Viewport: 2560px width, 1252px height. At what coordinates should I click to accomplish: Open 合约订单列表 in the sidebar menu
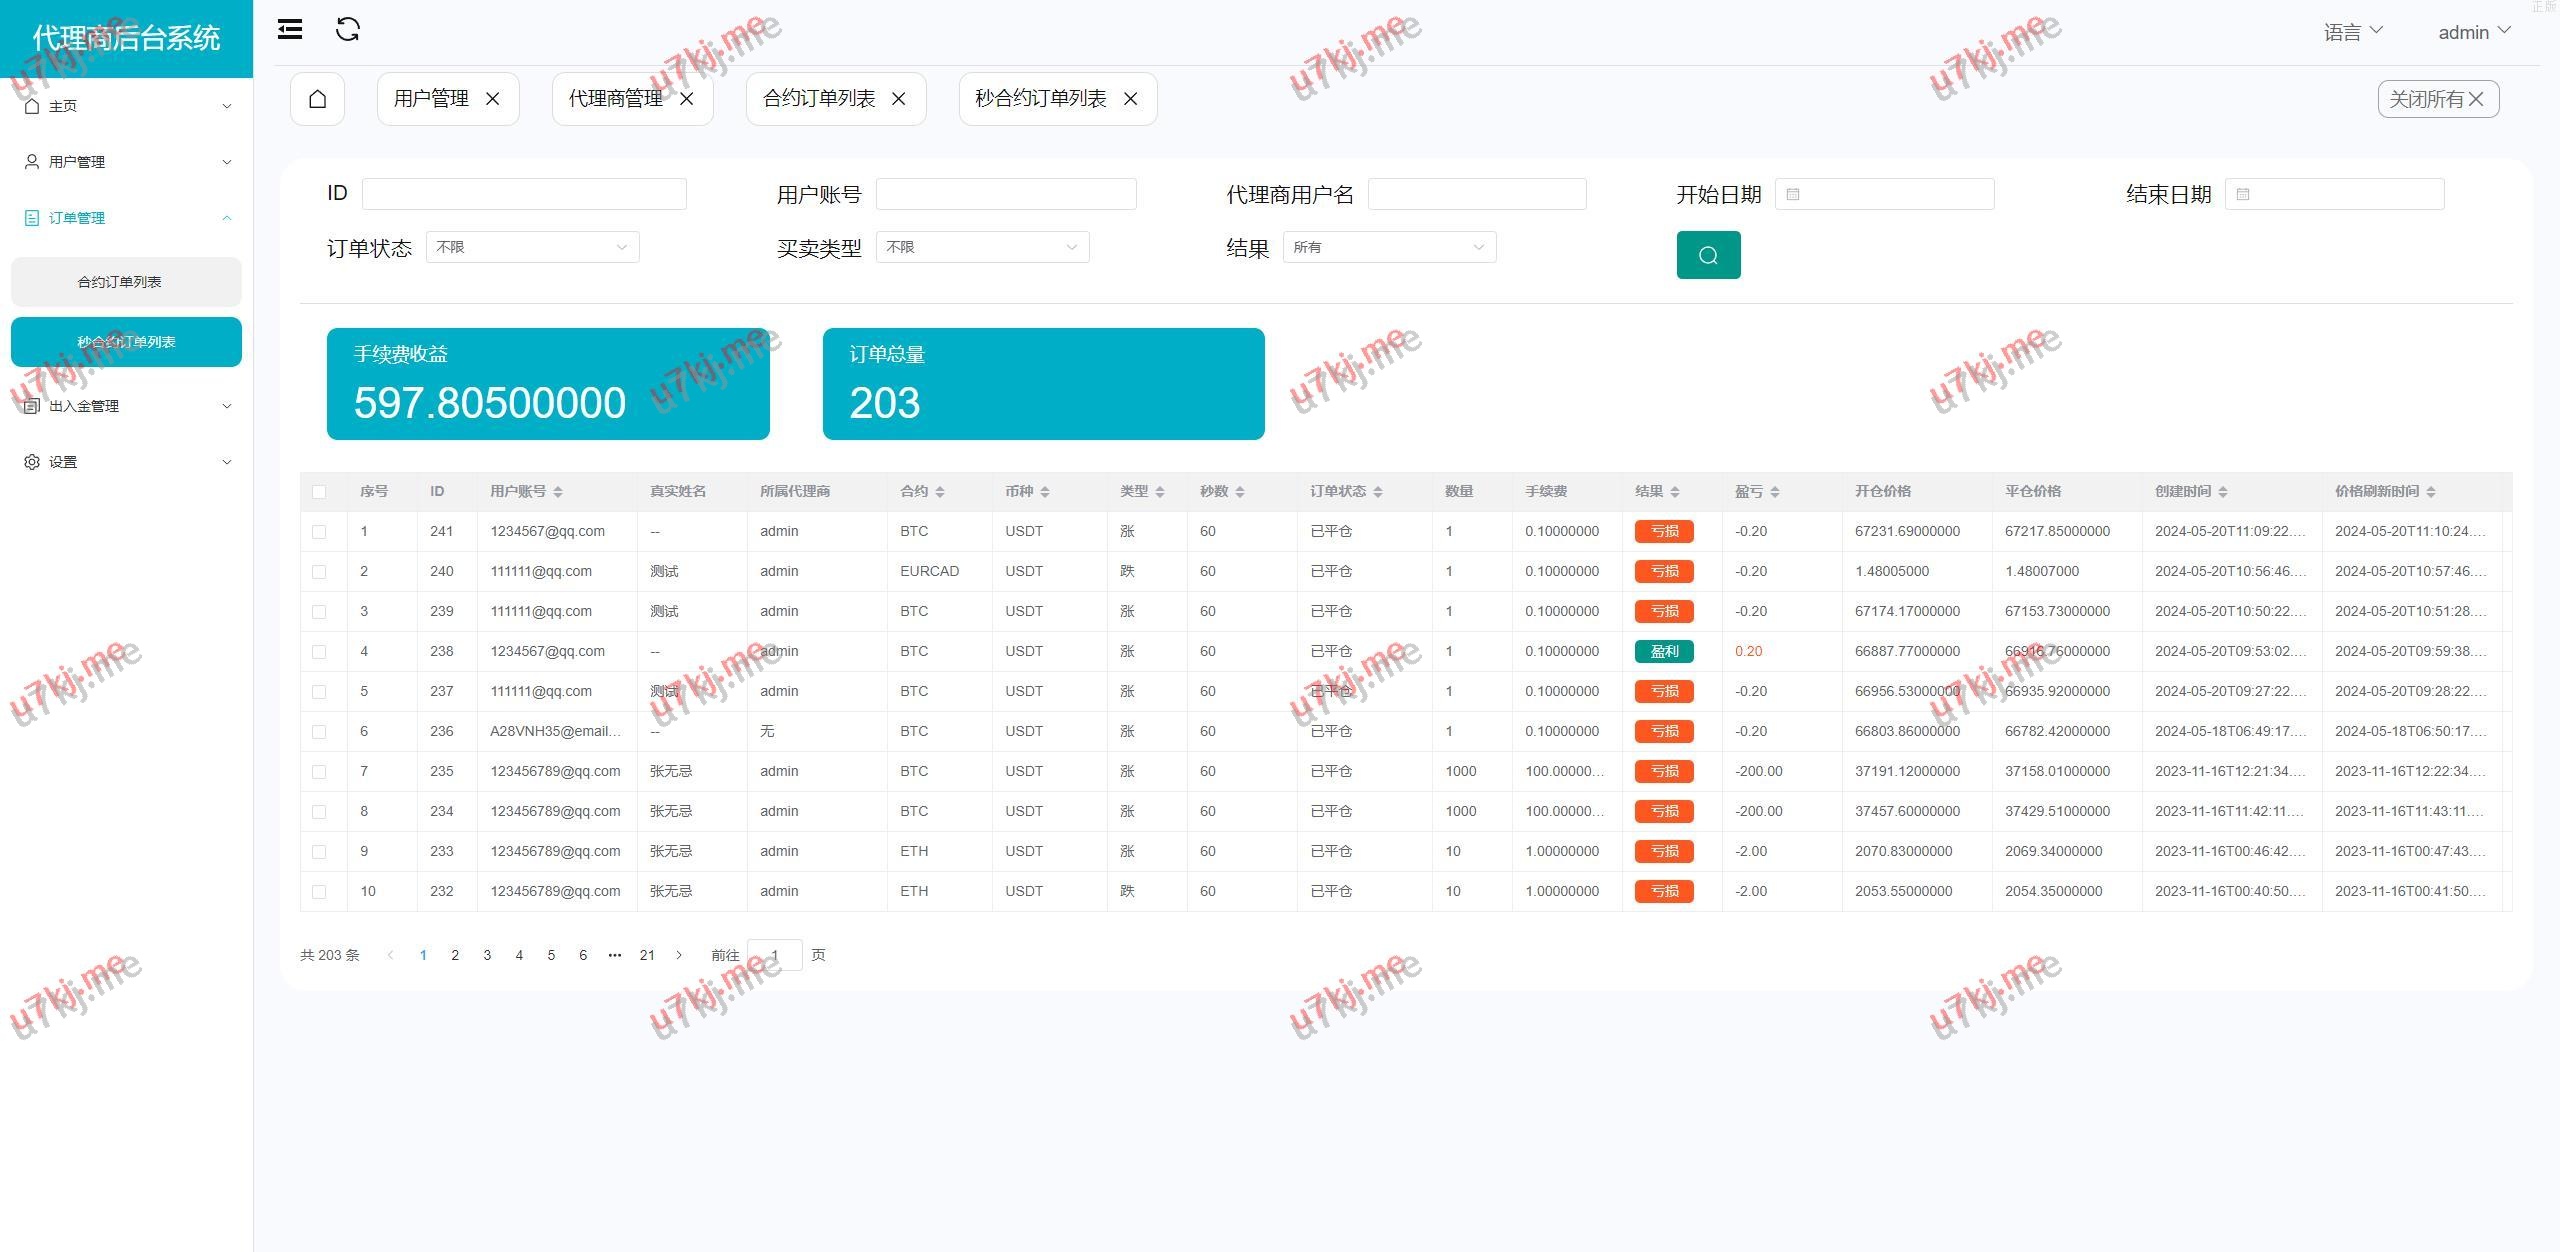126,282
